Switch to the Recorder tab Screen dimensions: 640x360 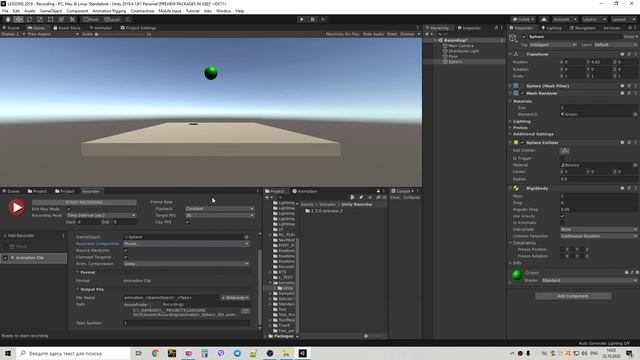(91, 191)
